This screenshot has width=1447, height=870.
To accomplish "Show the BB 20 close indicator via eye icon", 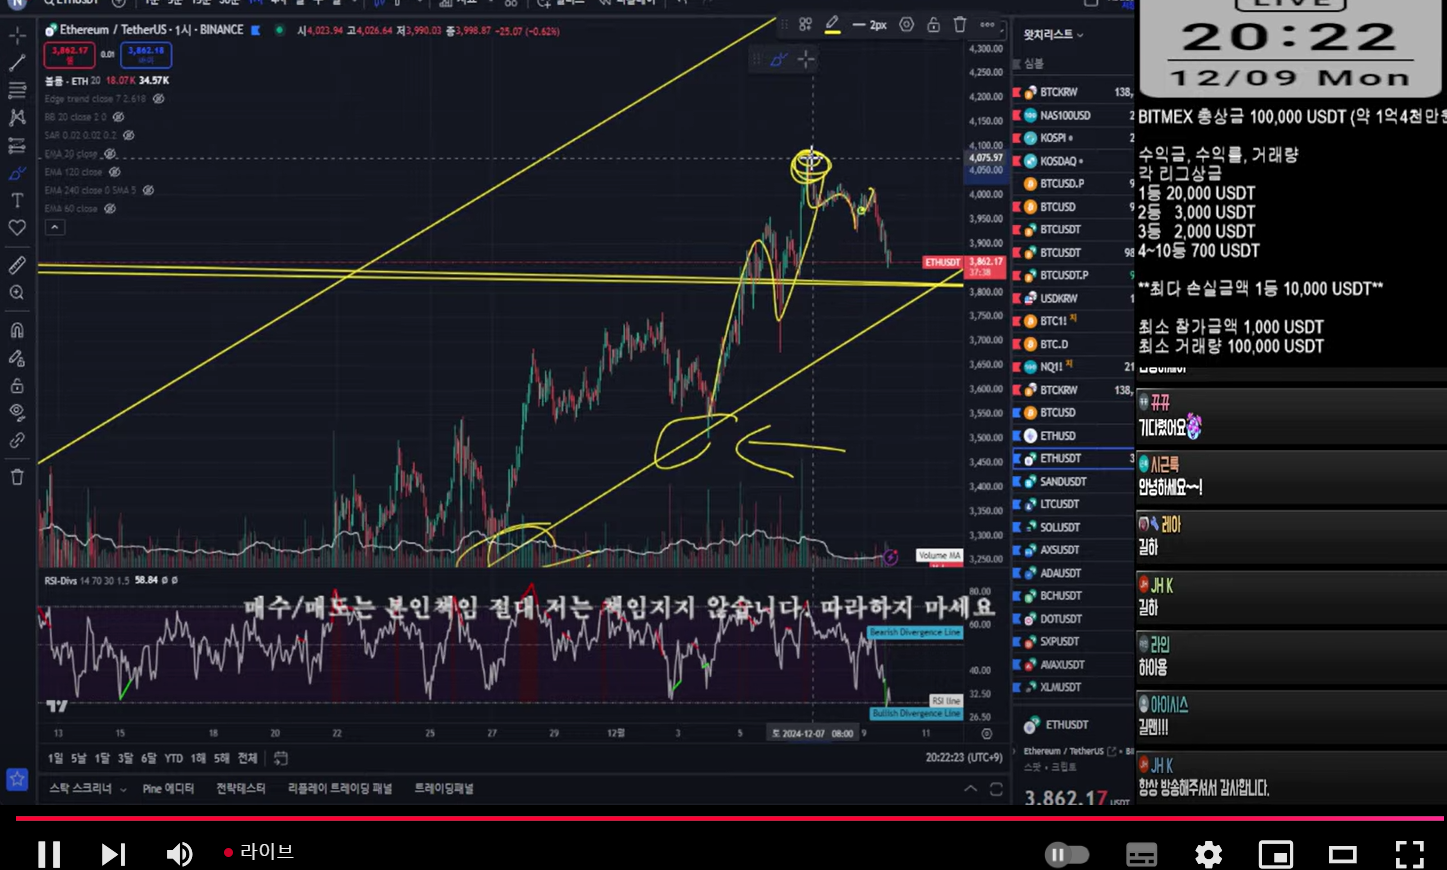I will 118,117.
